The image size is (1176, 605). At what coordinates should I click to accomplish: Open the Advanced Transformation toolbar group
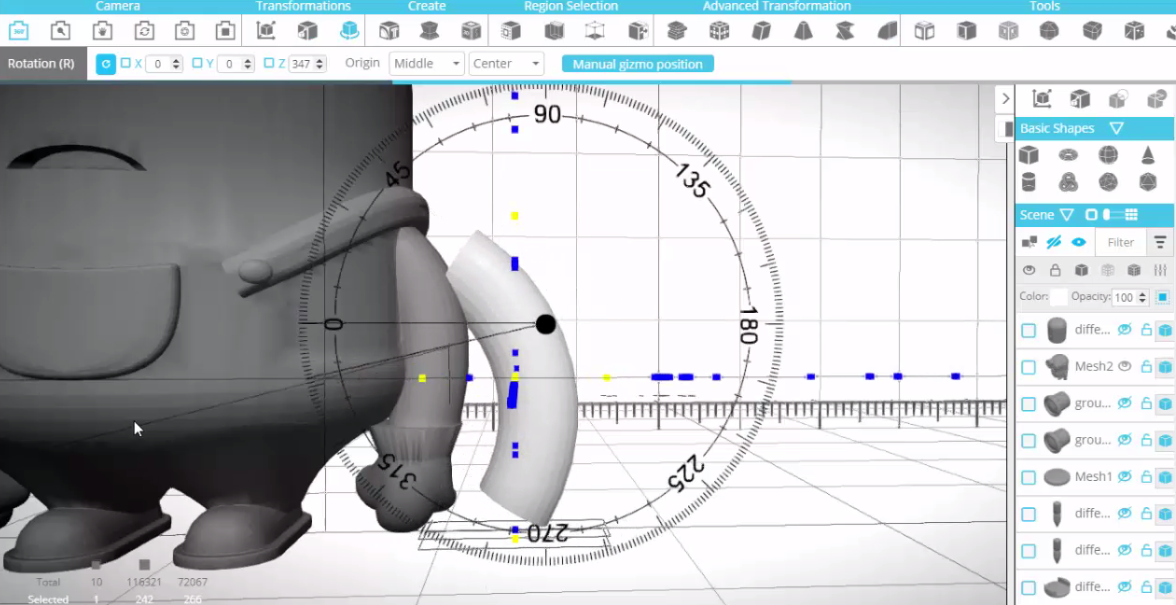coord(777,6)
